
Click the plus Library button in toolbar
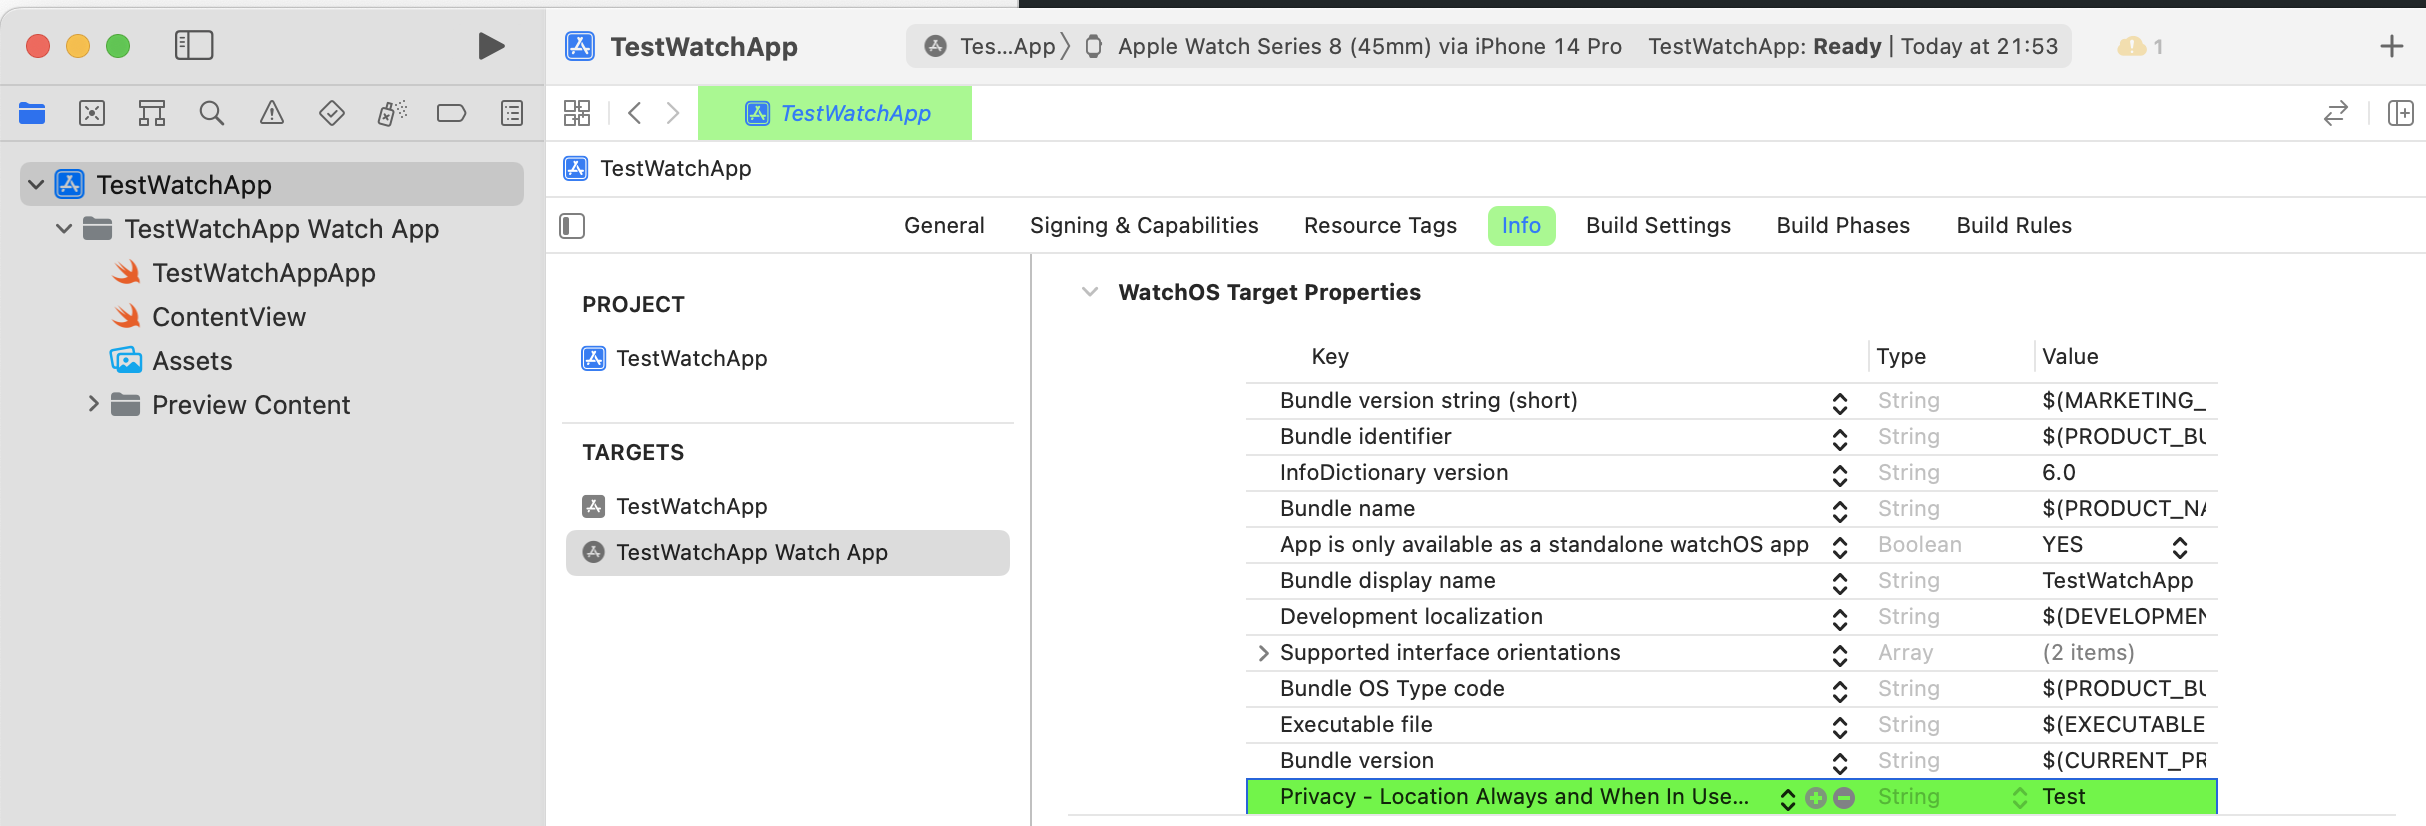tap(2391, 46)
